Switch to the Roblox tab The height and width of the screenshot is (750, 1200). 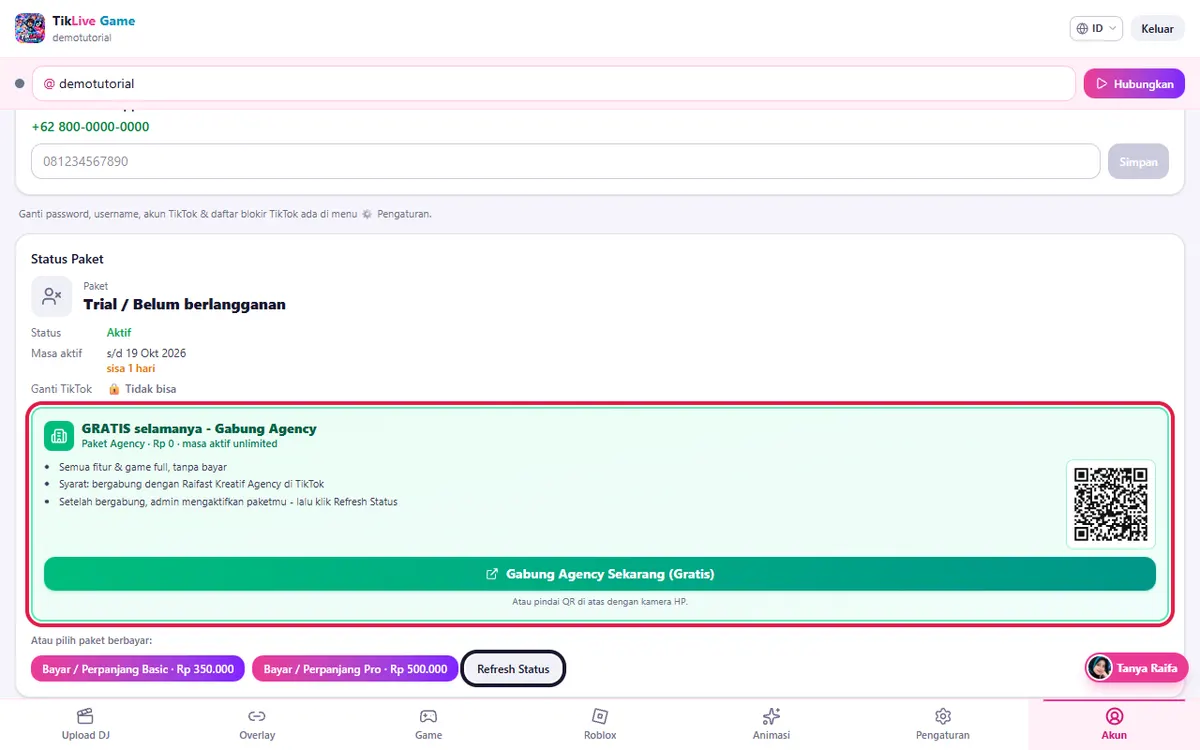coord(600,725)
